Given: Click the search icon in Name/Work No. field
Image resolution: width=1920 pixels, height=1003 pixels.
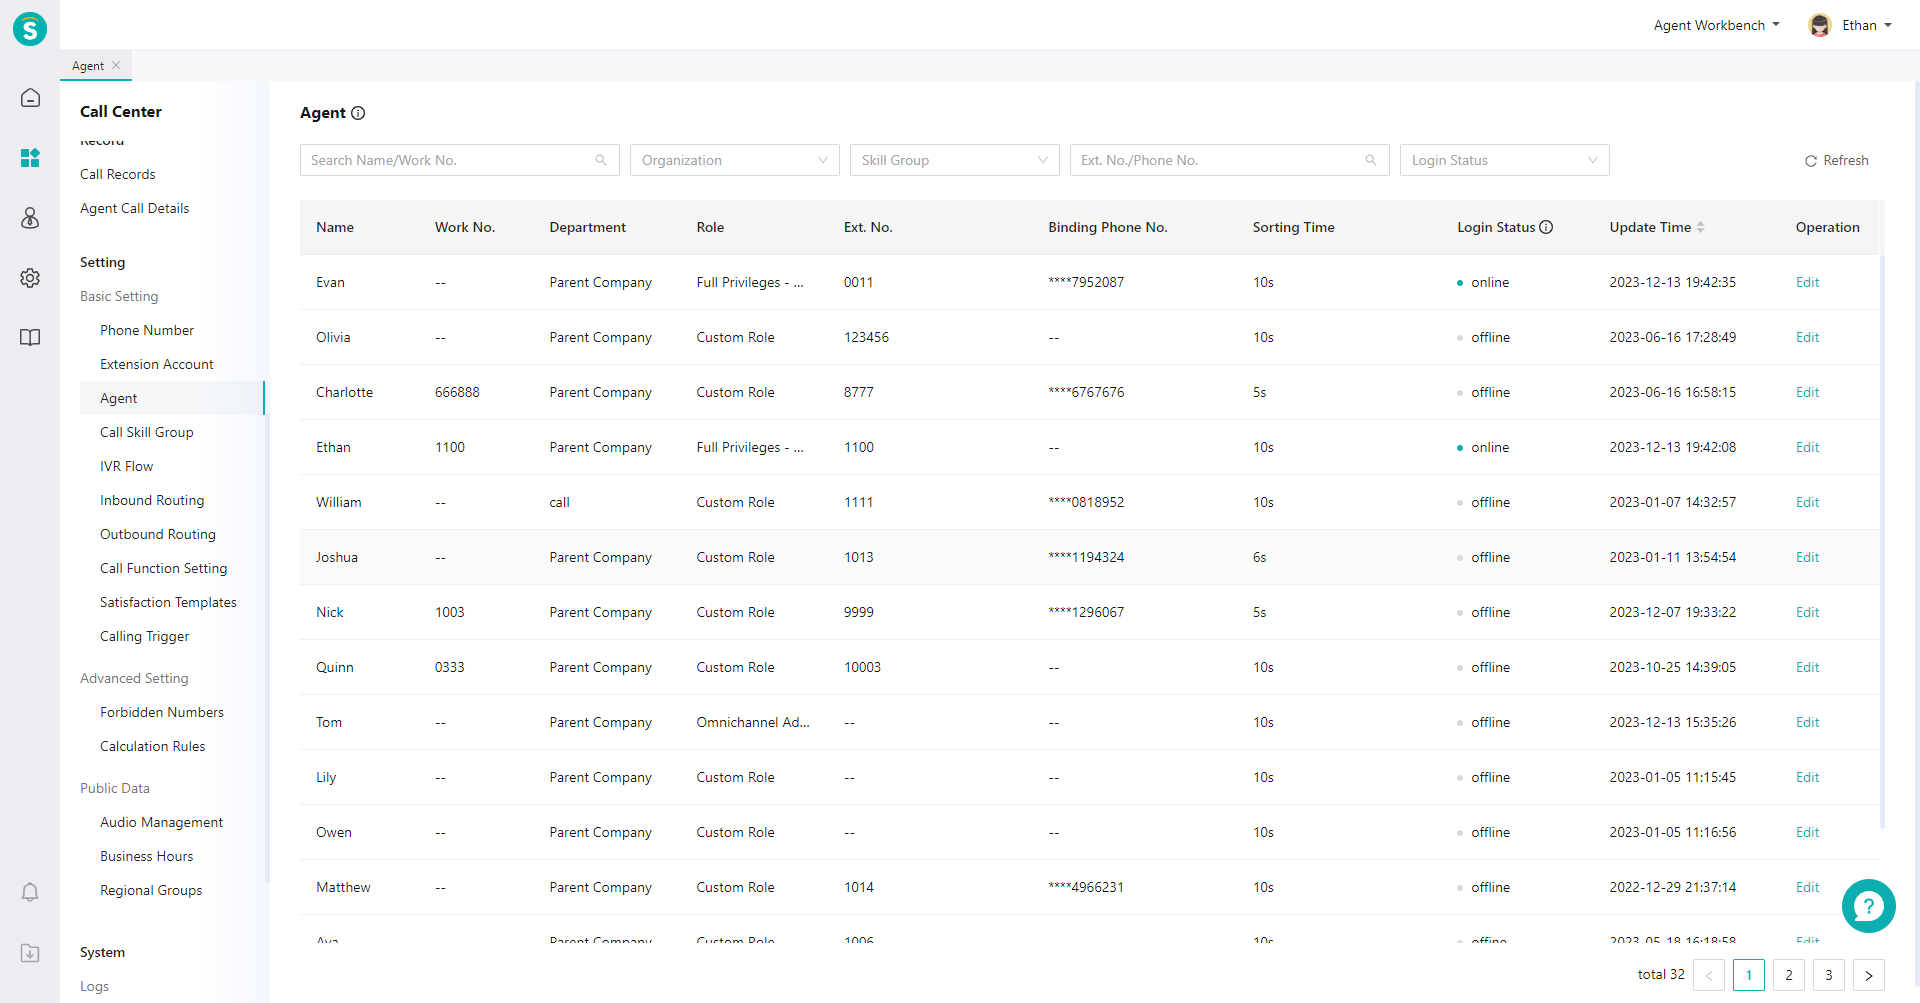Looking at the screenshot, I should [601, 160].
